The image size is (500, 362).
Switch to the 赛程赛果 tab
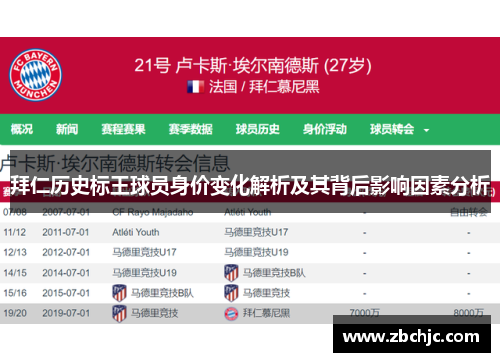pyautogui.click(x=123, y=129)
